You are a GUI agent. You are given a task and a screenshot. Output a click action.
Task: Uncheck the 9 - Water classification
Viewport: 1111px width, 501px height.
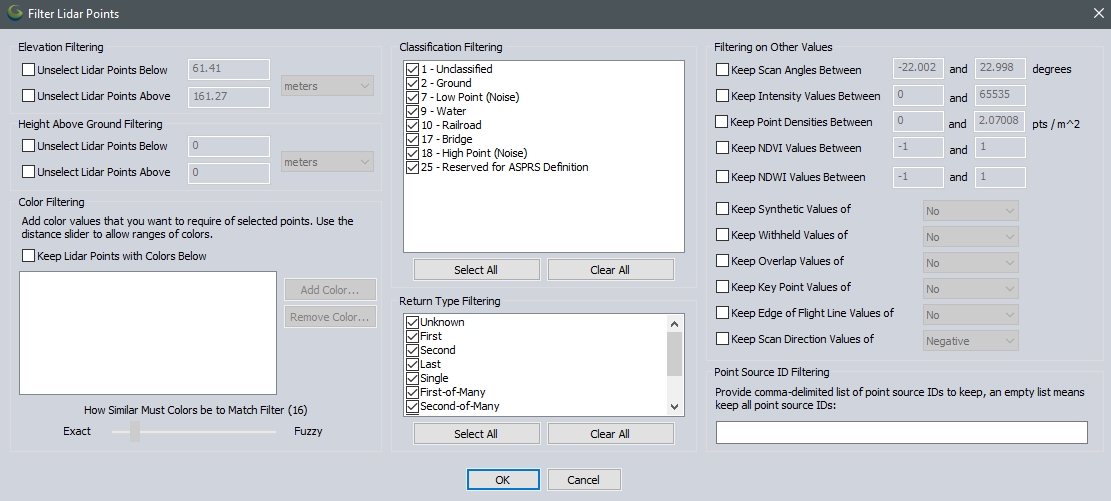(412, 112)
